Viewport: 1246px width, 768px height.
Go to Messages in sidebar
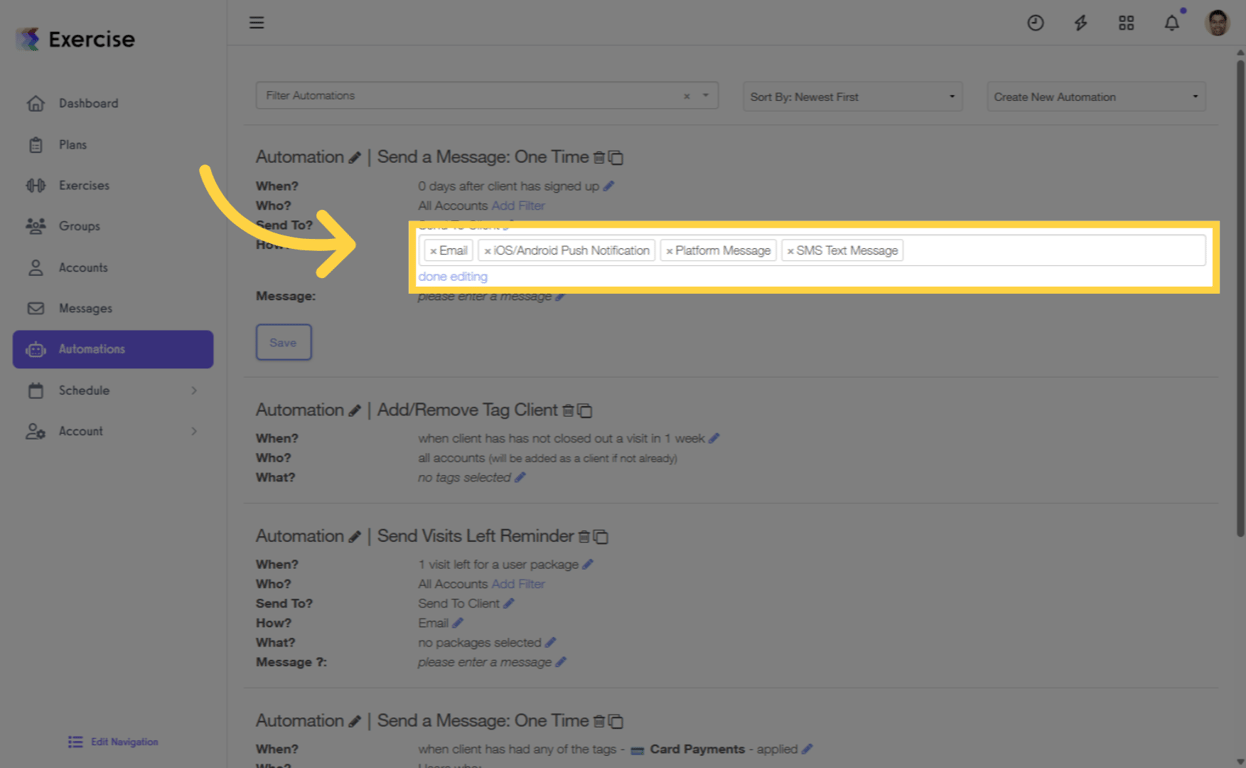pos(113,308)
